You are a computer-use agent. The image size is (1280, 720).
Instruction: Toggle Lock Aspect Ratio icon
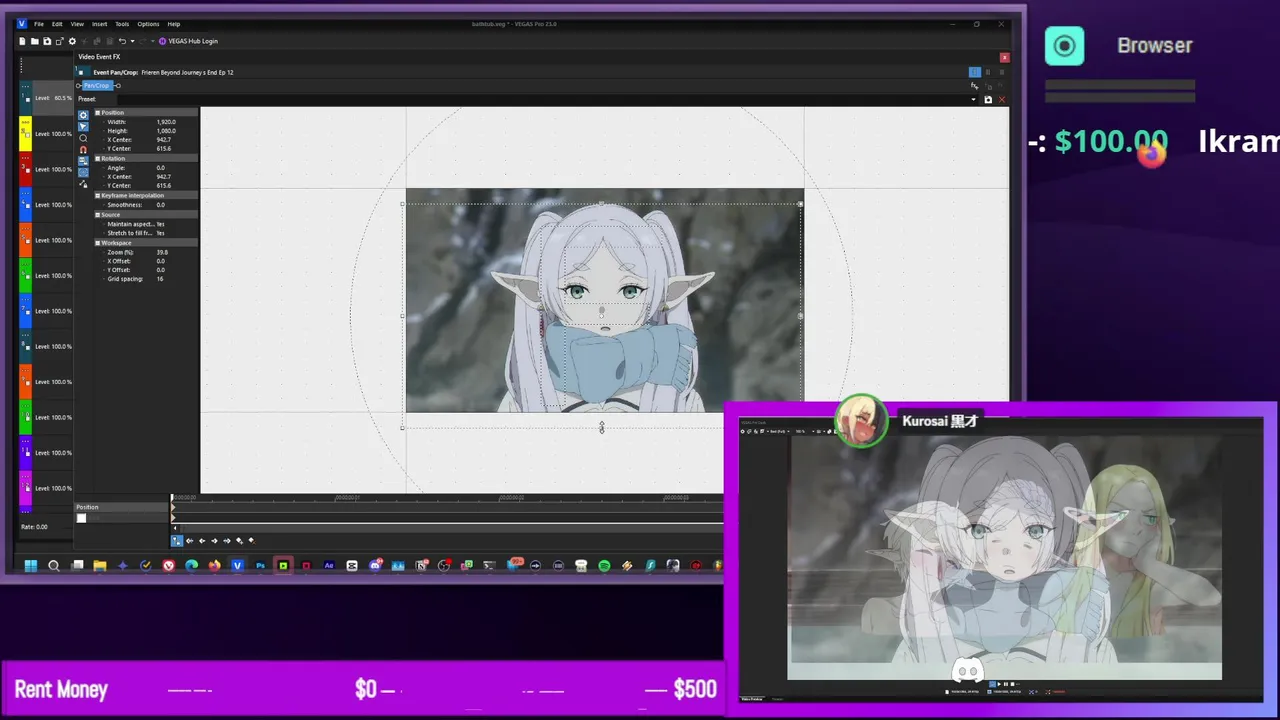pos(83,160)
